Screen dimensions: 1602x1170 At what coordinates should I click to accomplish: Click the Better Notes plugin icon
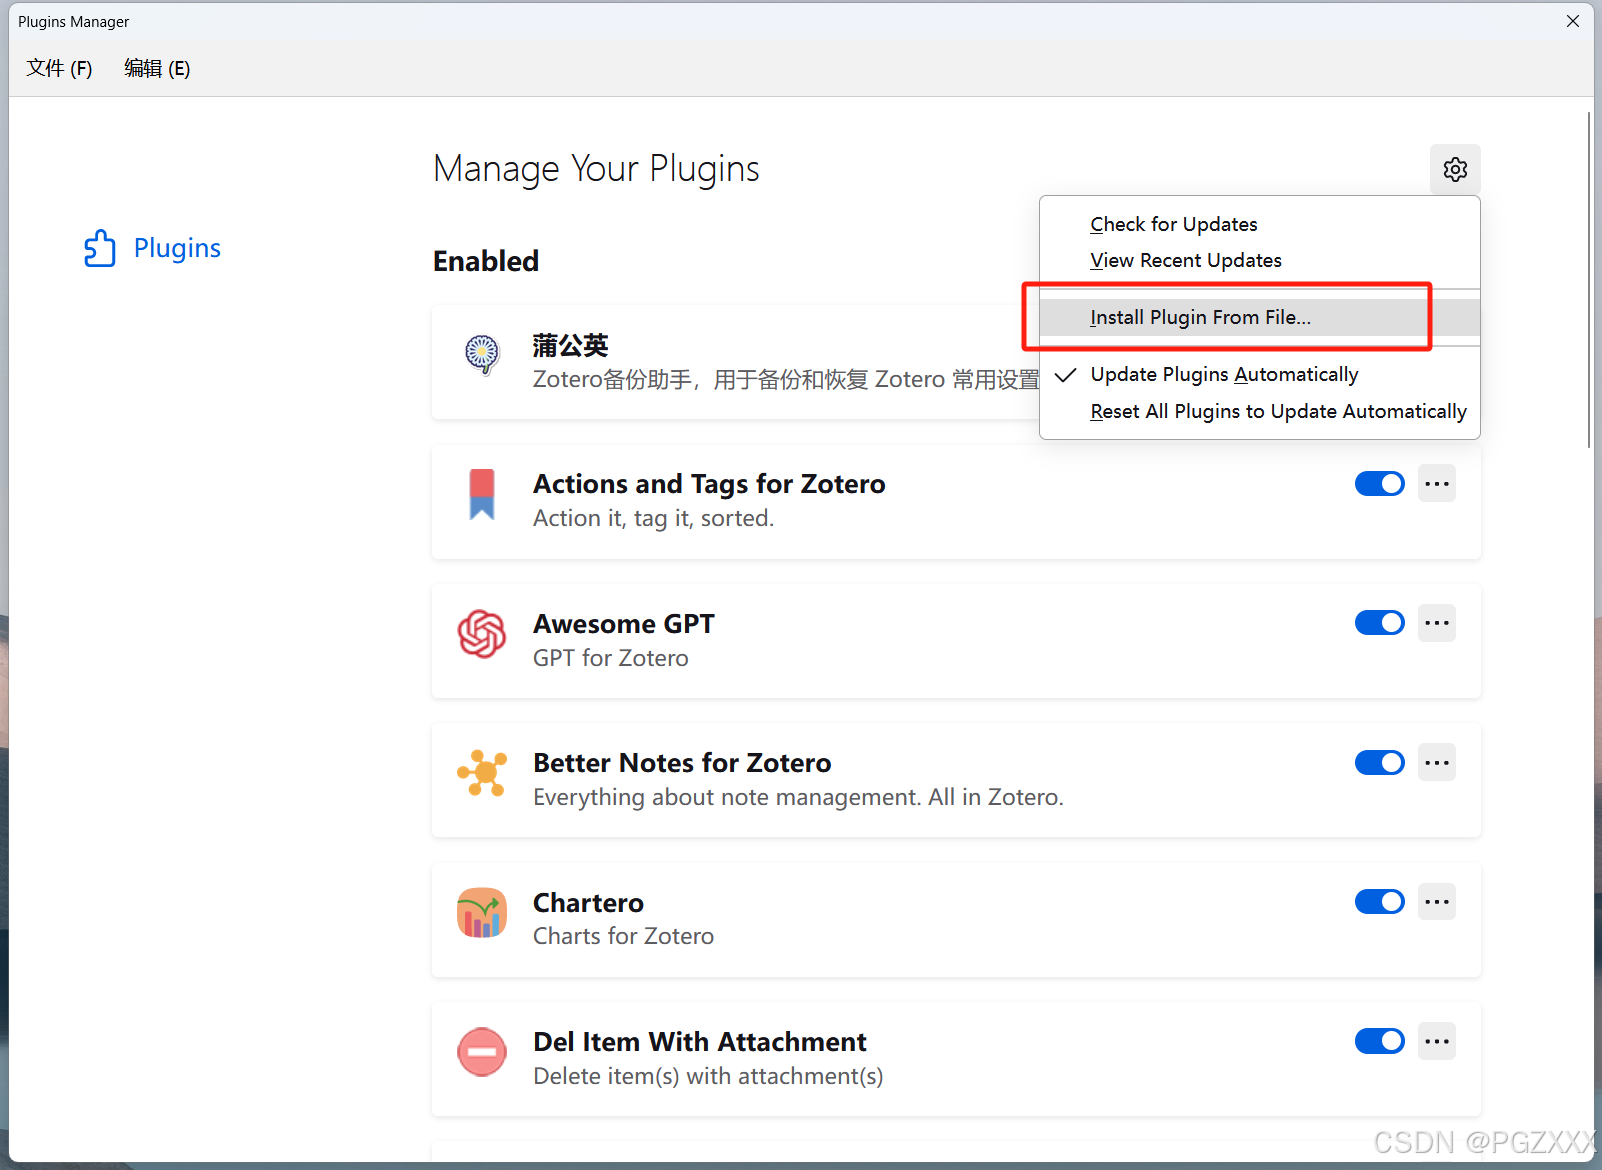(482, 773)
